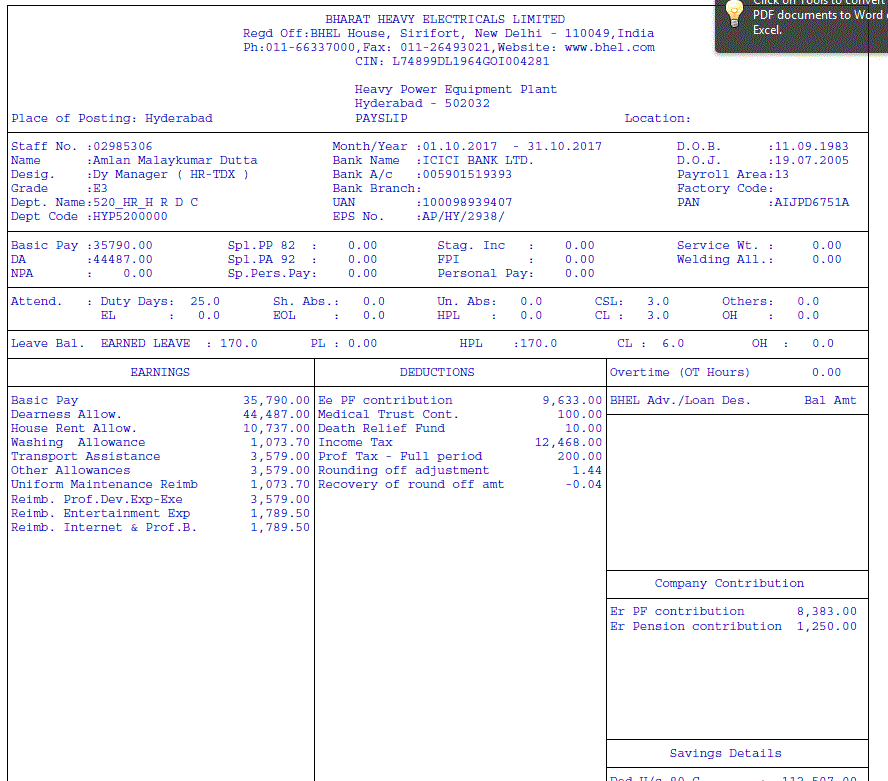The image size is (888, 781).
Task: Click Company Contribution section header
Action: 729,584
